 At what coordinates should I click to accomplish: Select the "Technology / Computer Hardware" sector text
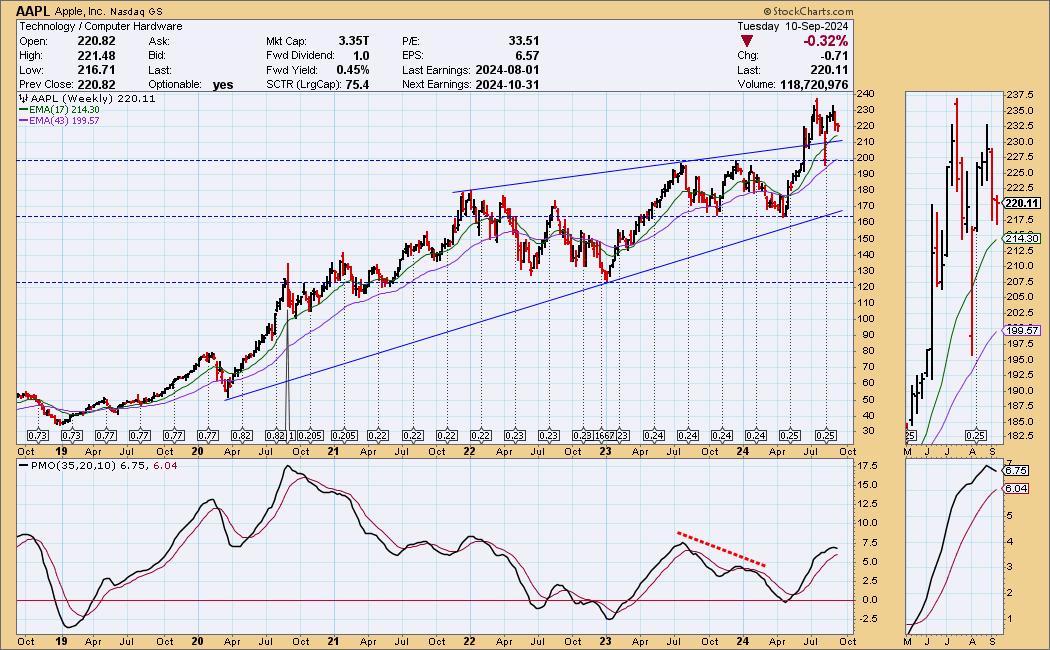[100, 26]
